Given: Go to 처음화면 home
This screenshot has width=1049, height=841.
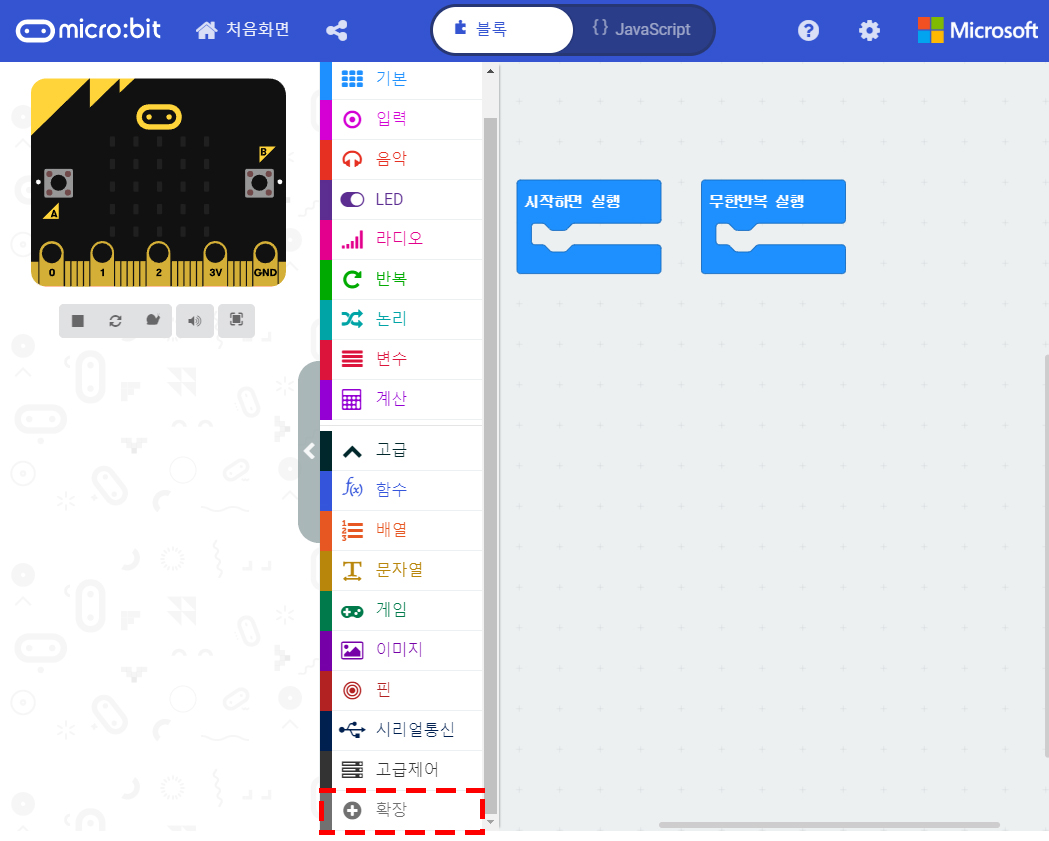Looking at the screenshot, I should [x=242, y=29].
